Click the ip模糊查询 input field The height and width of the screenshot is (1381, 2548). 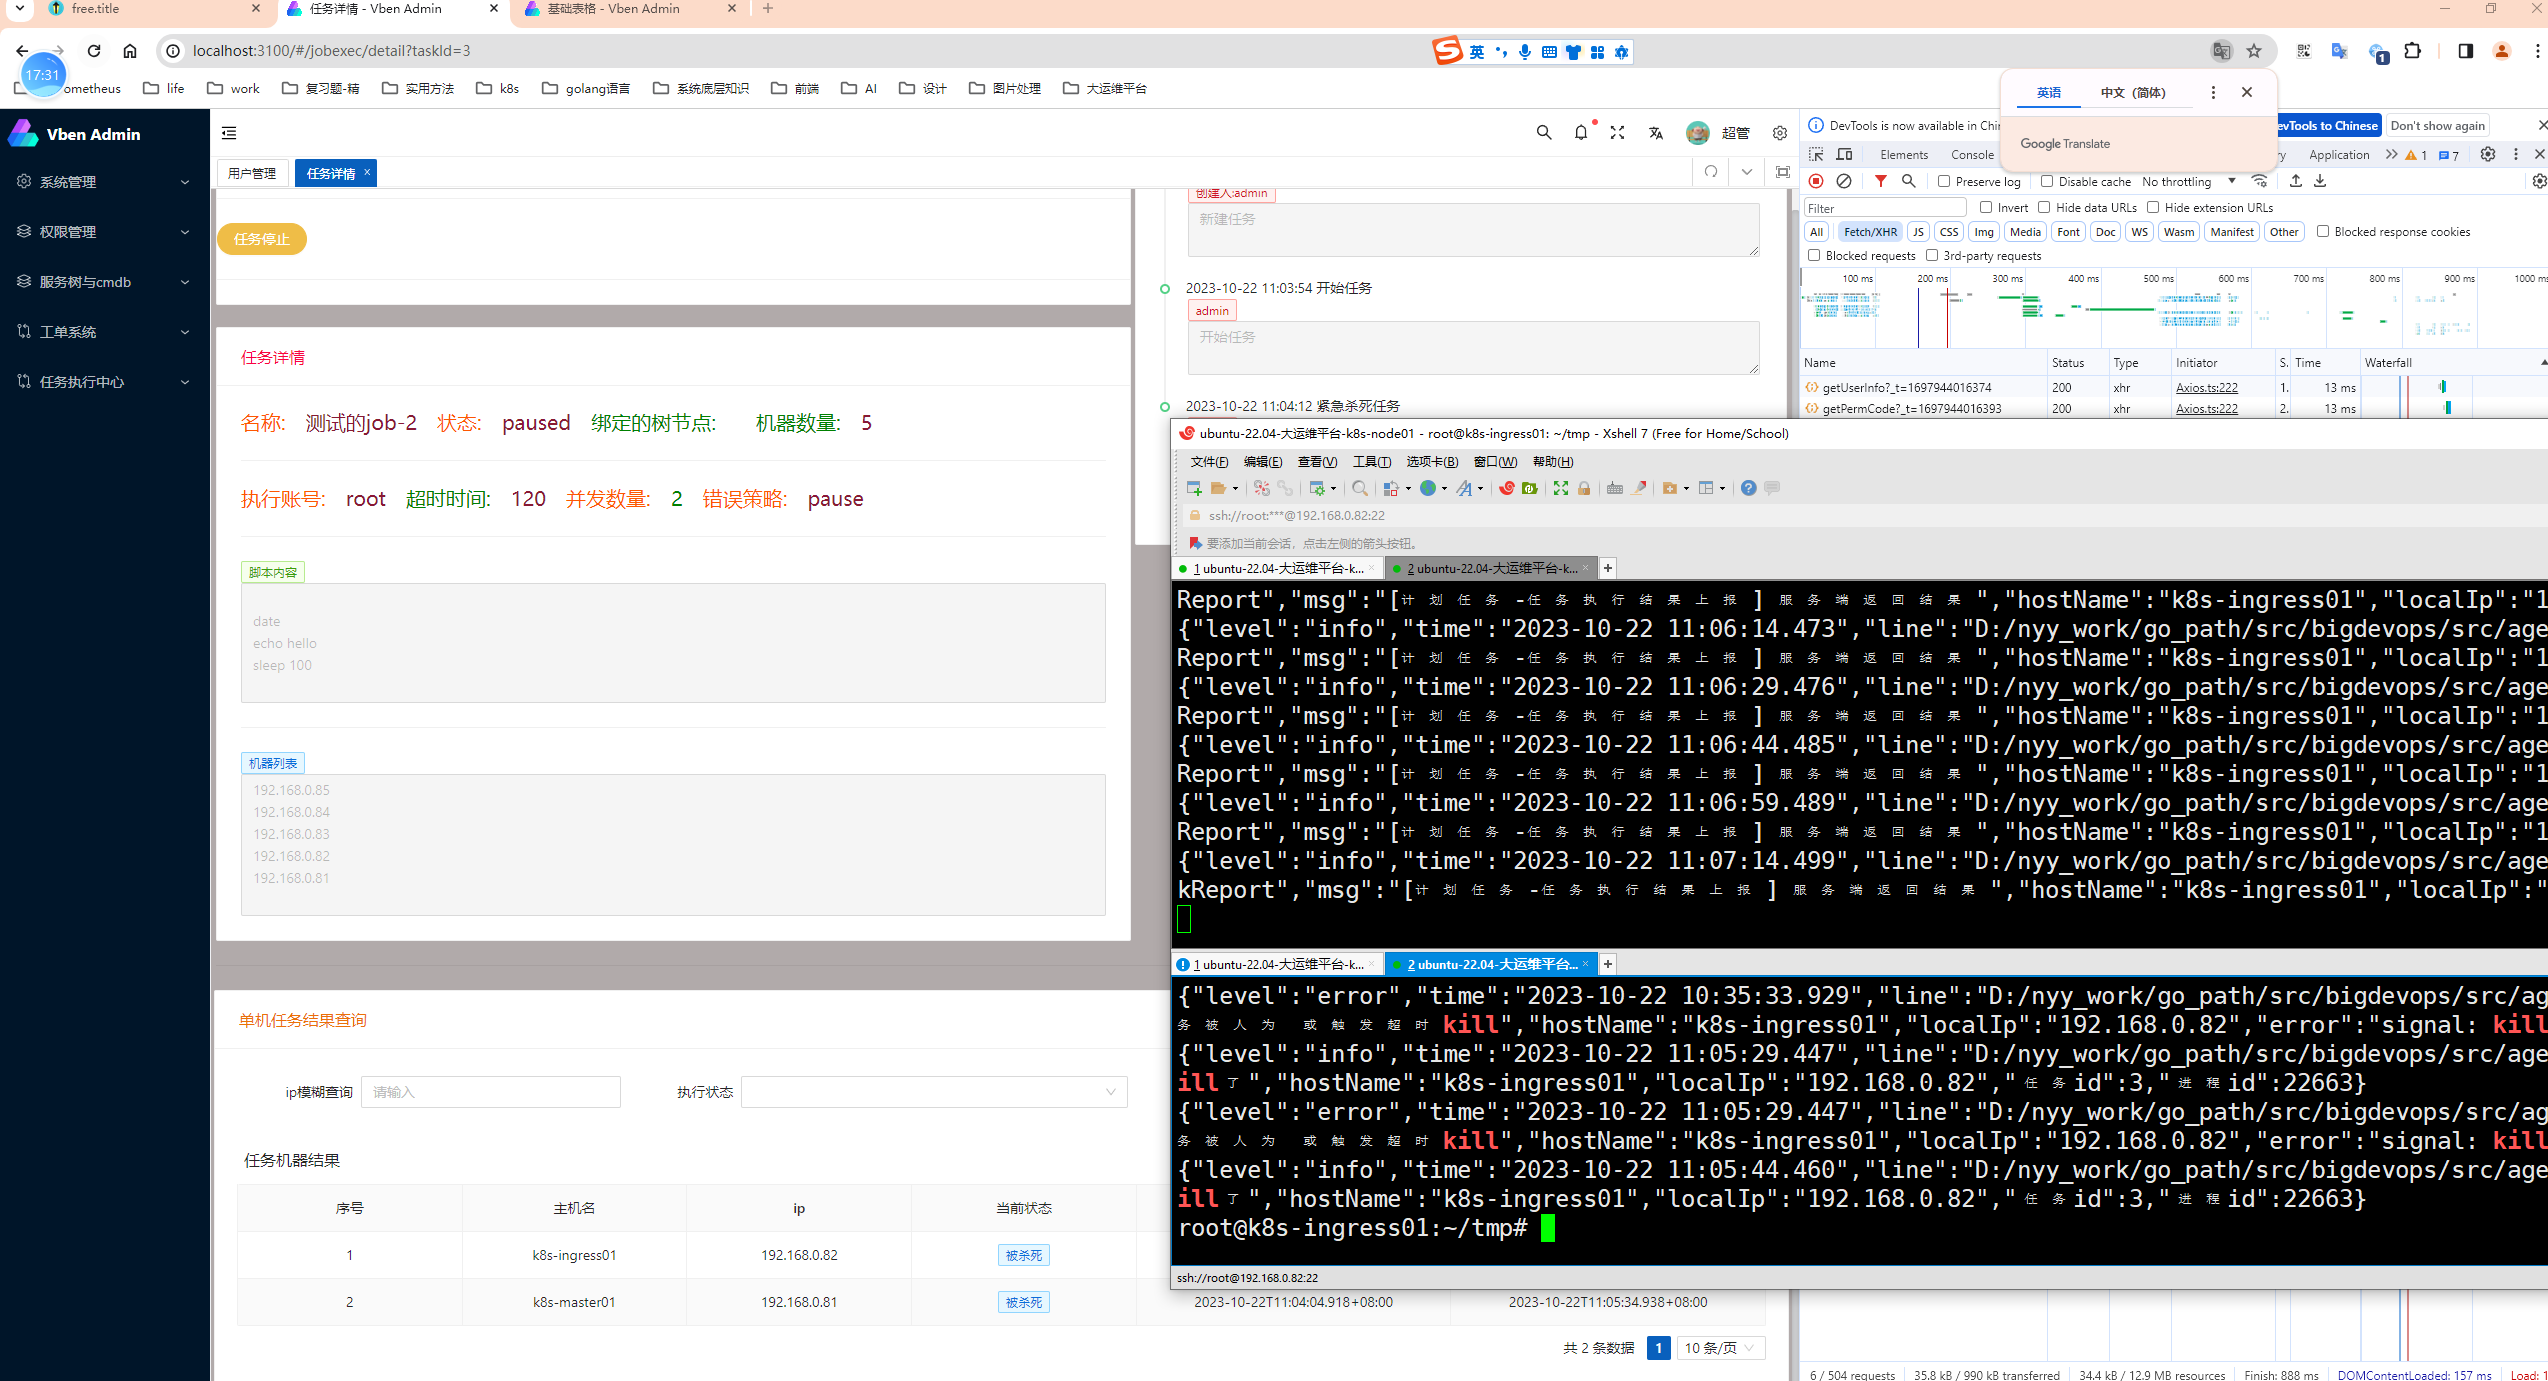[x=490, y=1092]
